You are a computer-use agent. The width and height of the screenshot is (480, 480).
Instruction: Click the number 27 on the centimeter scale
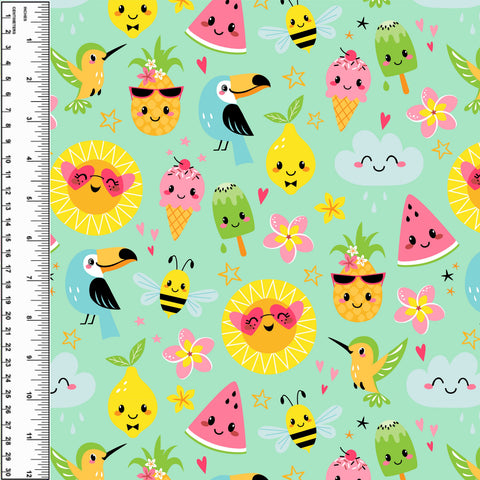click(x=8, y=426)
